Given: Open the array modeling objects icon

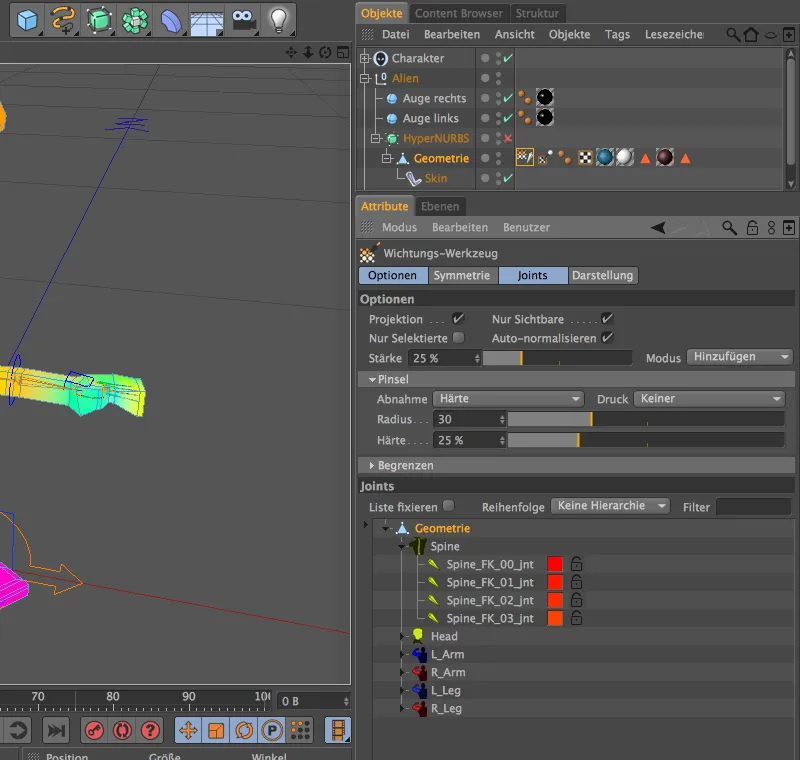Looking at the screenshot, I should tap(135, 20).
